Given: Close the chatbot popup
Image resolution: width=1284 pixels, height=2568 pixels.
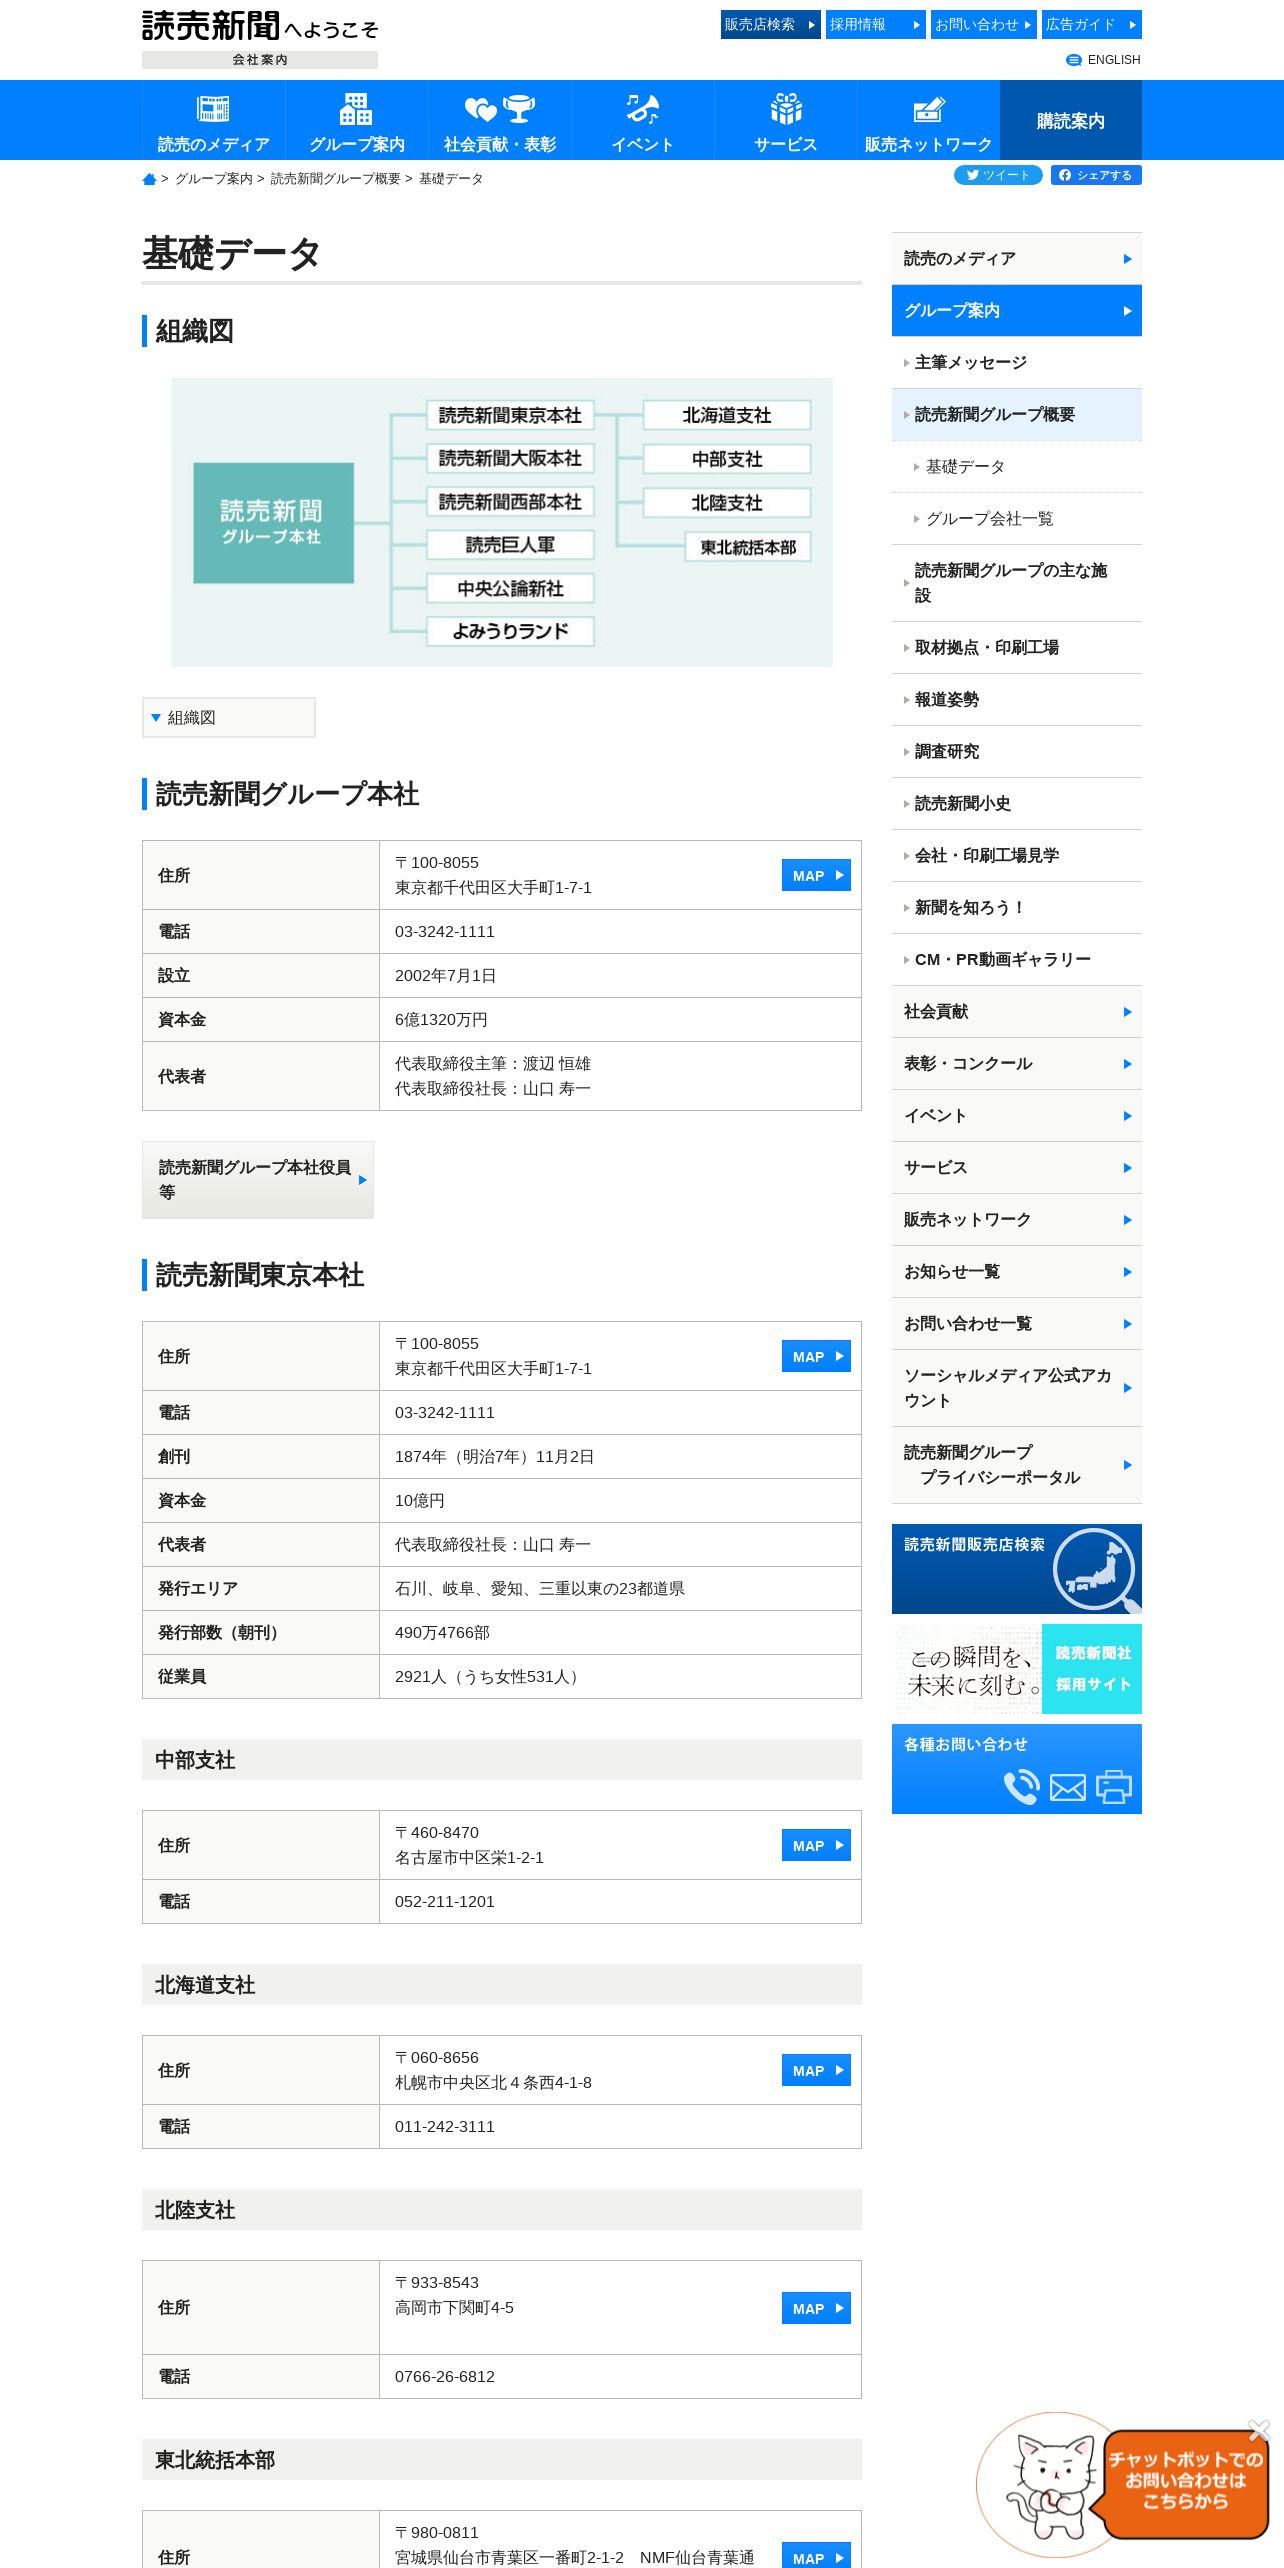Looking at the screenshot, I should point(1259,2429).
